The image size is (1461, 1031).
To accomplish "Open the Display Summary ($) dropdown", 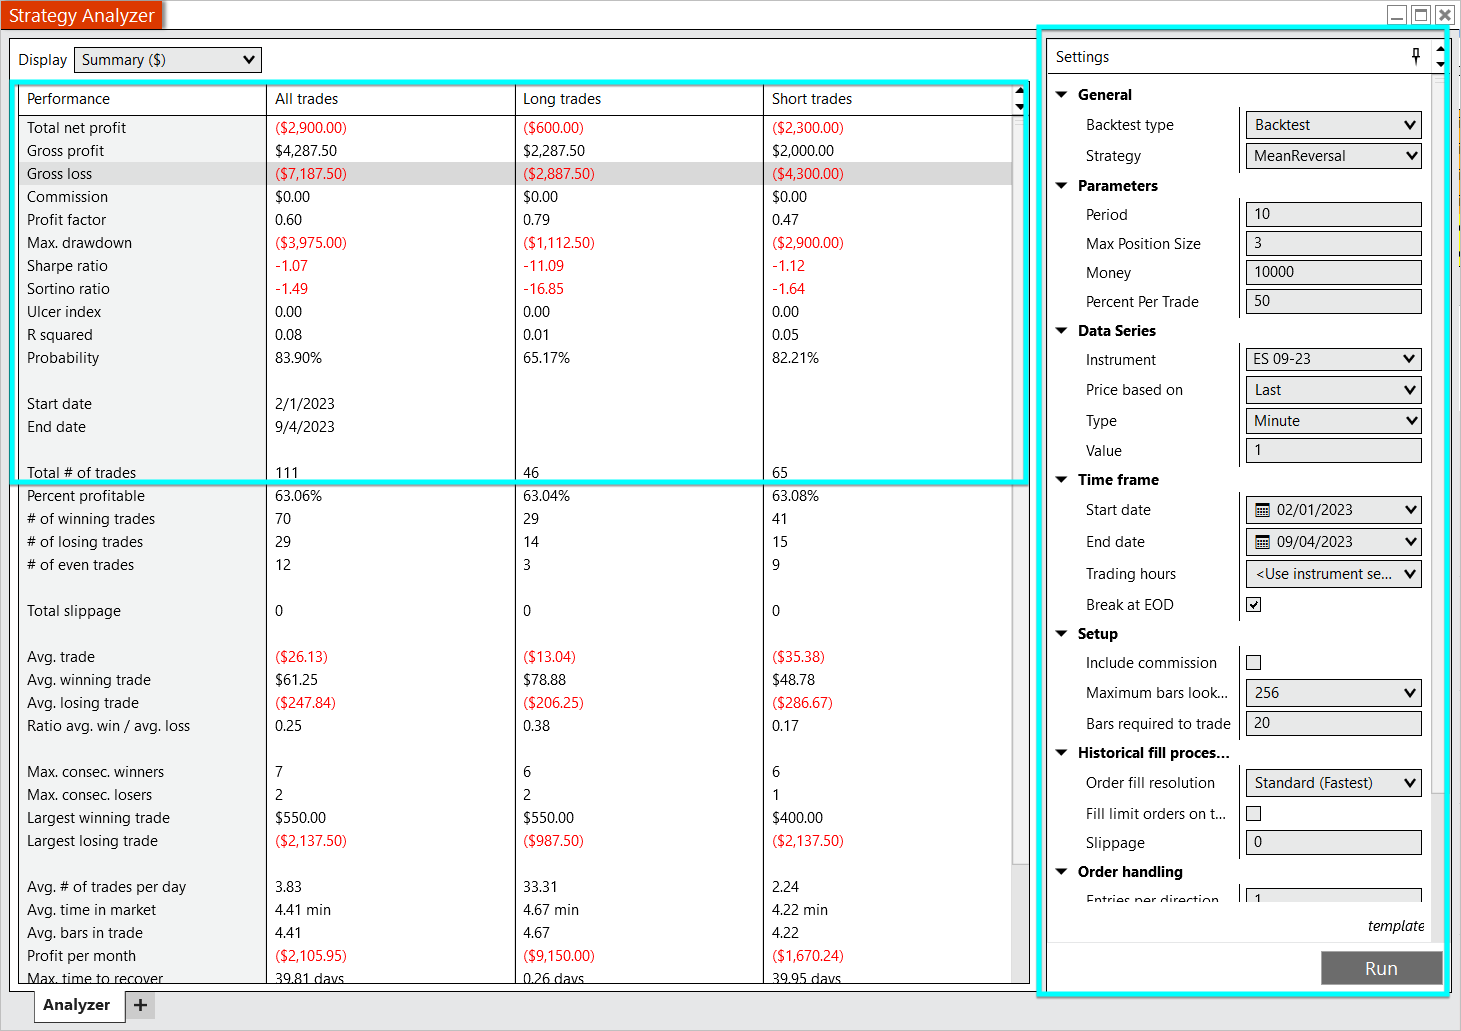I will 168,60.
